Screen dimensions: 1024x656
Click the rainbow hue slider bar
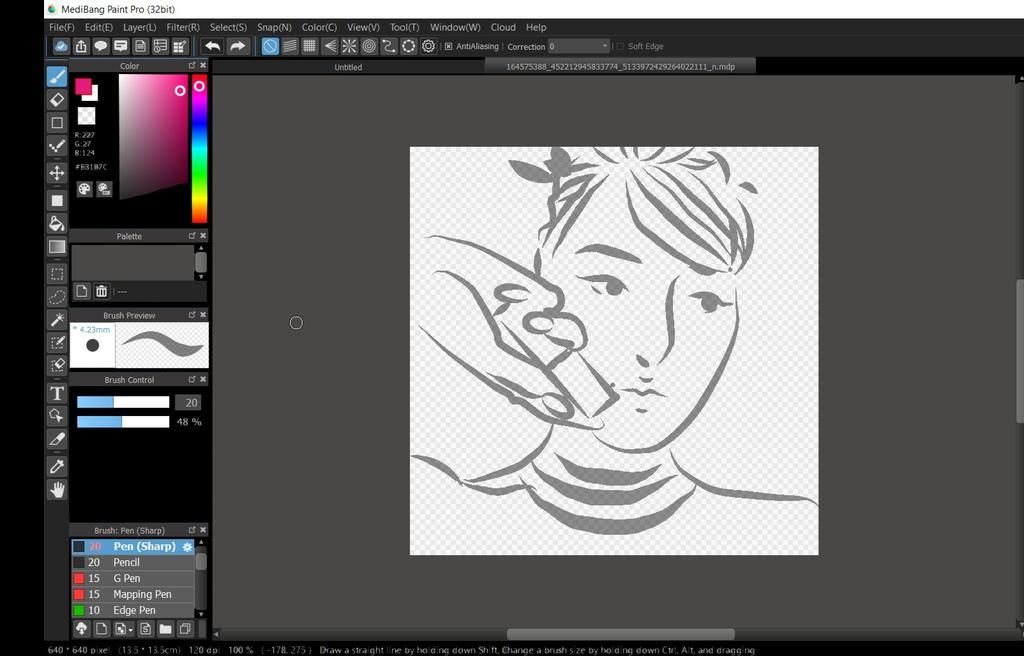pyautogui.click(x=199, y=149)
